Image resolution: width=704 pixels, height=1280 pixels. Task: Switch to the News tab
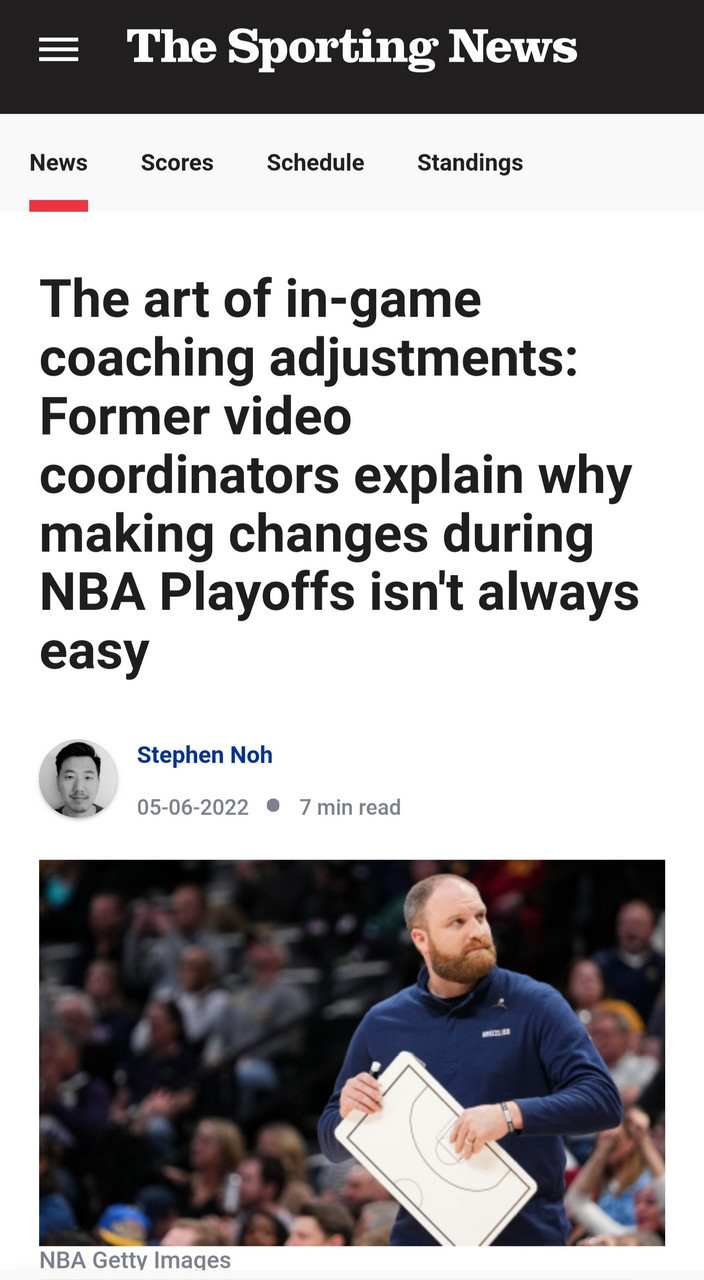point(59,162)
